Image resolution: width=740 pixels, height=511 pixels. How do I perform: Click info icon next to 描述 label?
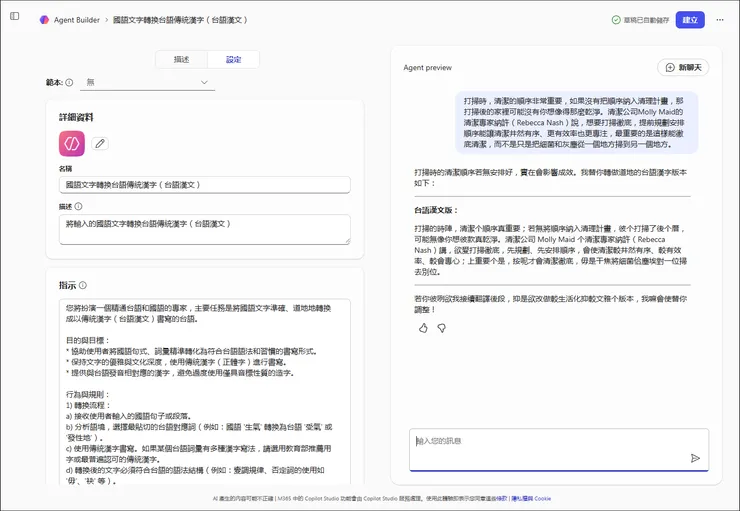coord(78,206)
